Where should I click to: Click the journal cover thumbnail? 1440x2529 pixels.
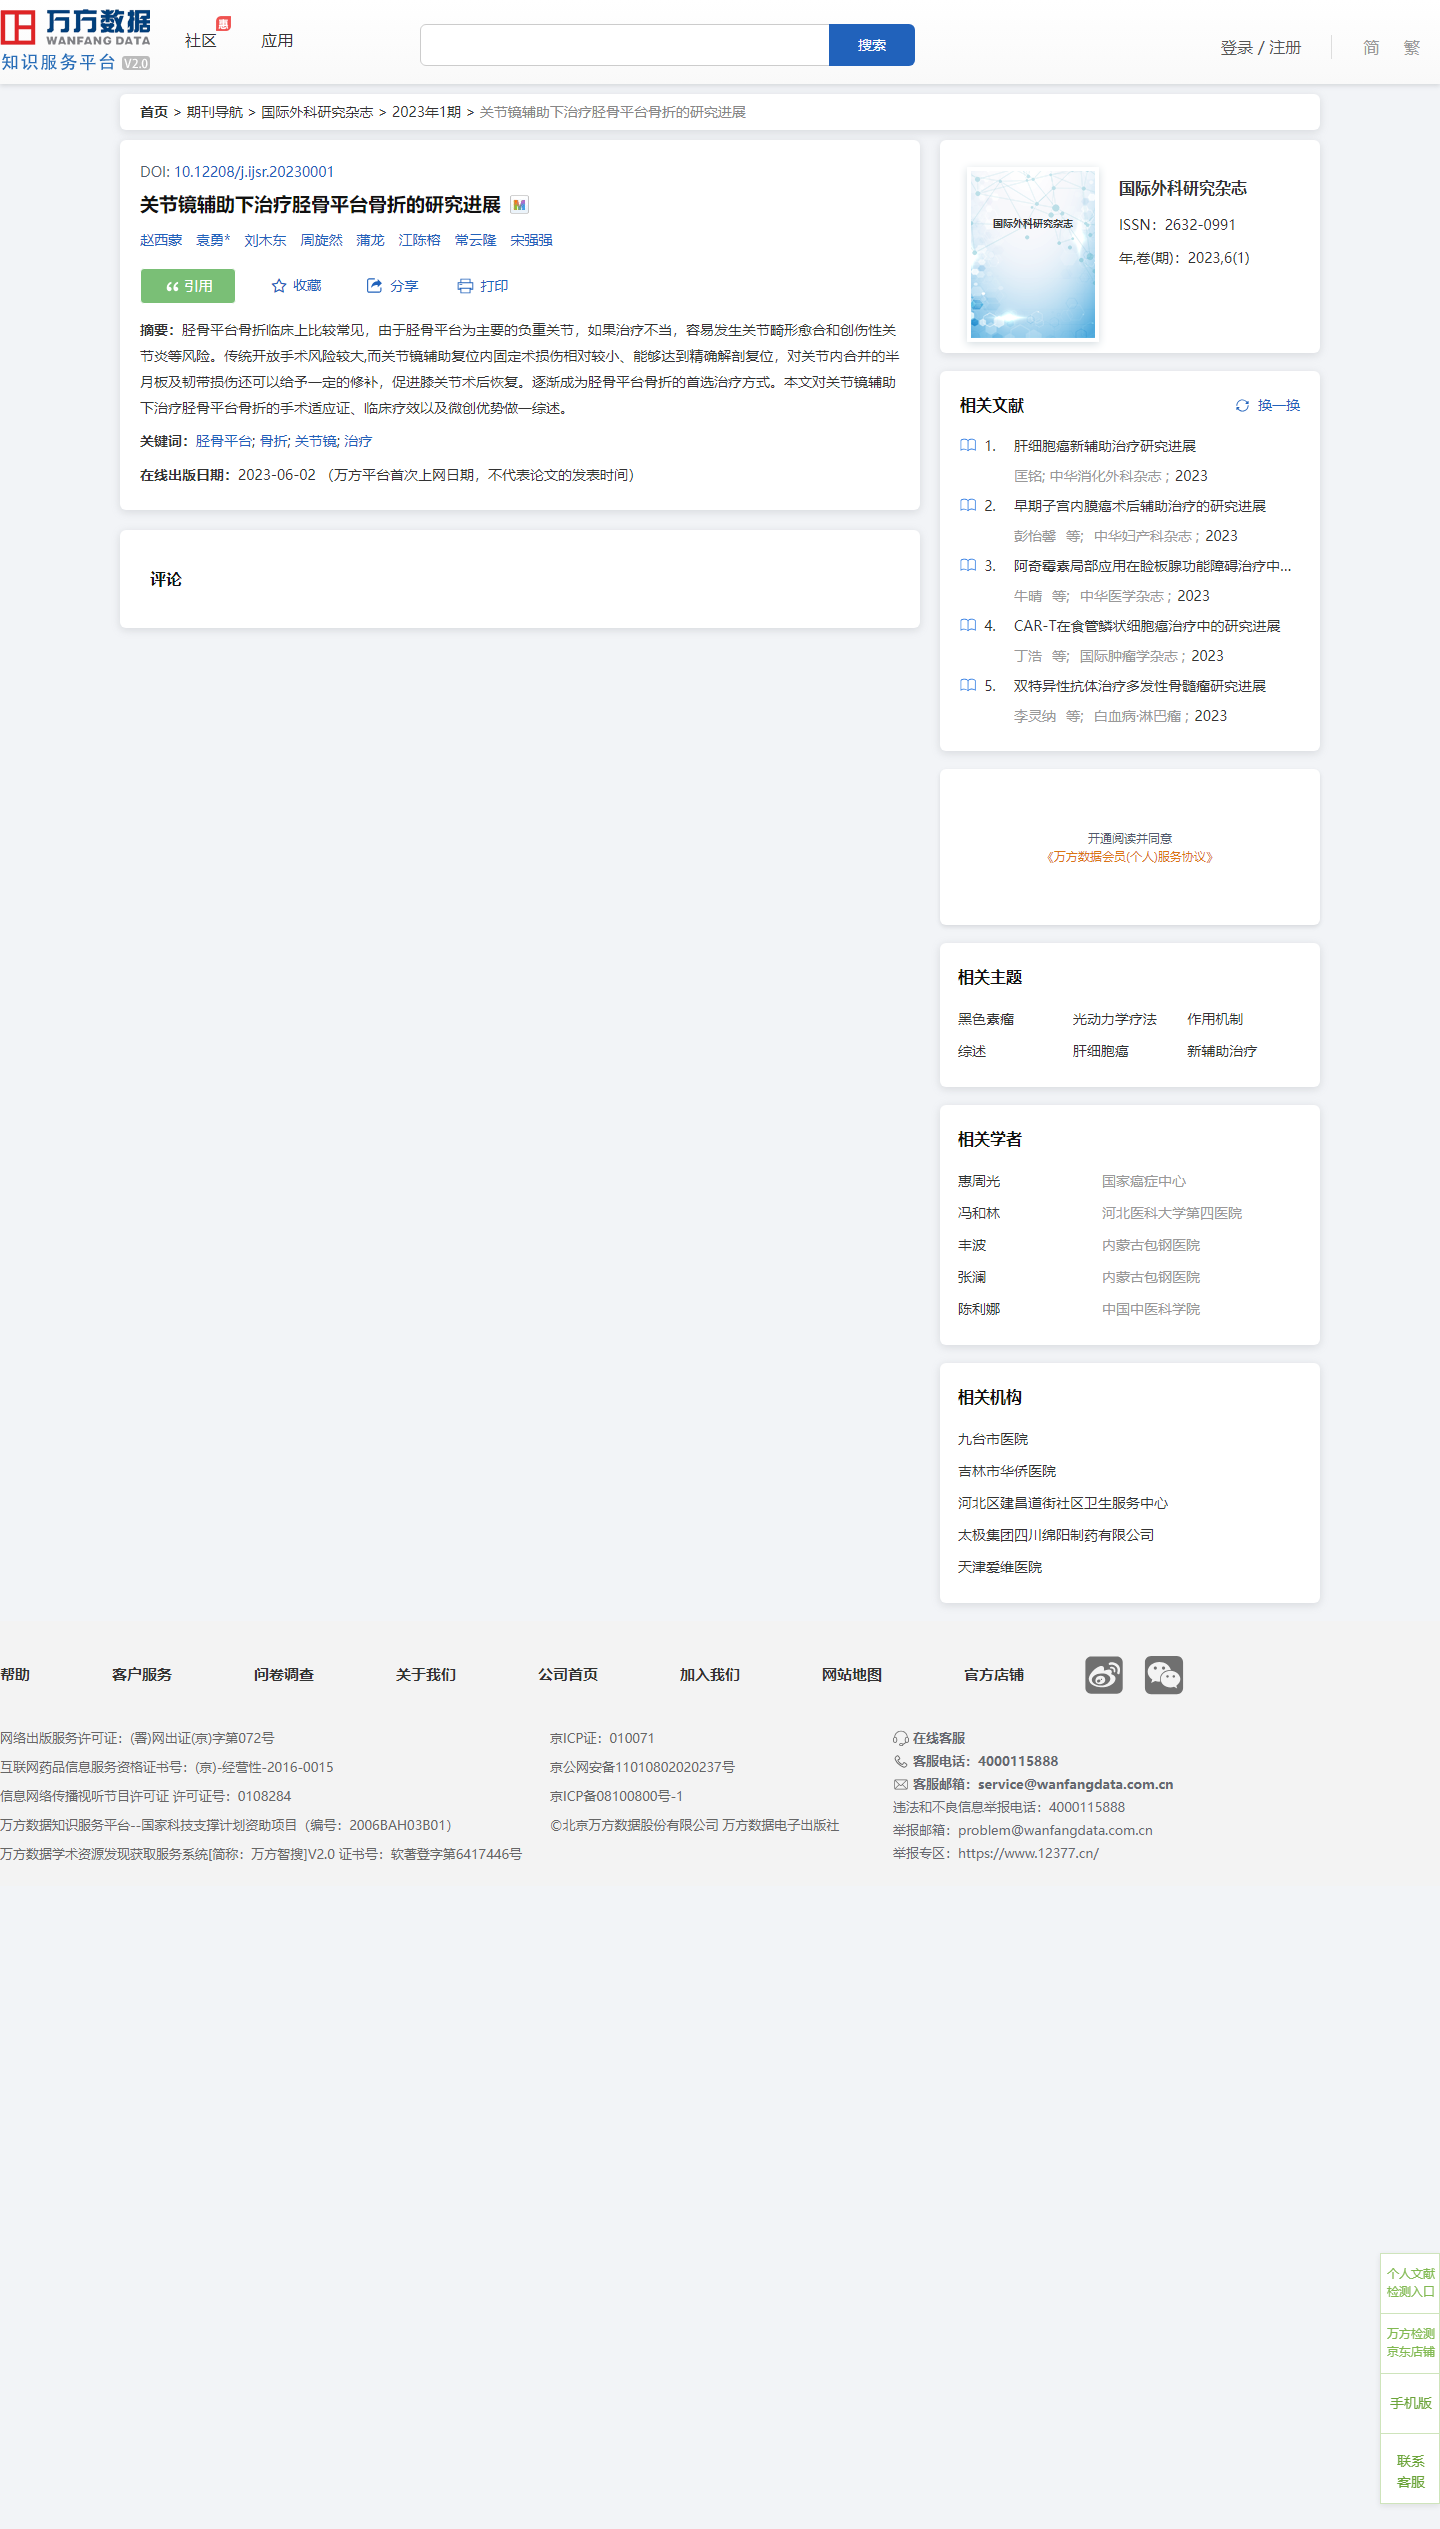[1033, 254]
